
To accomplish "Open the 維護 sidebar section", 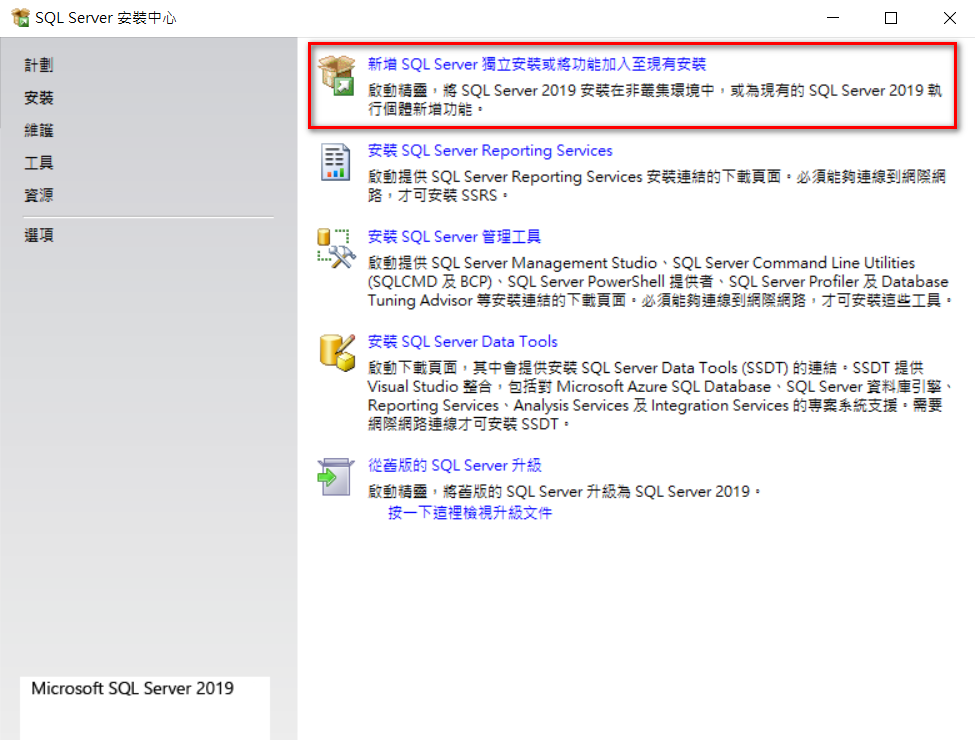I will [39, 130].
